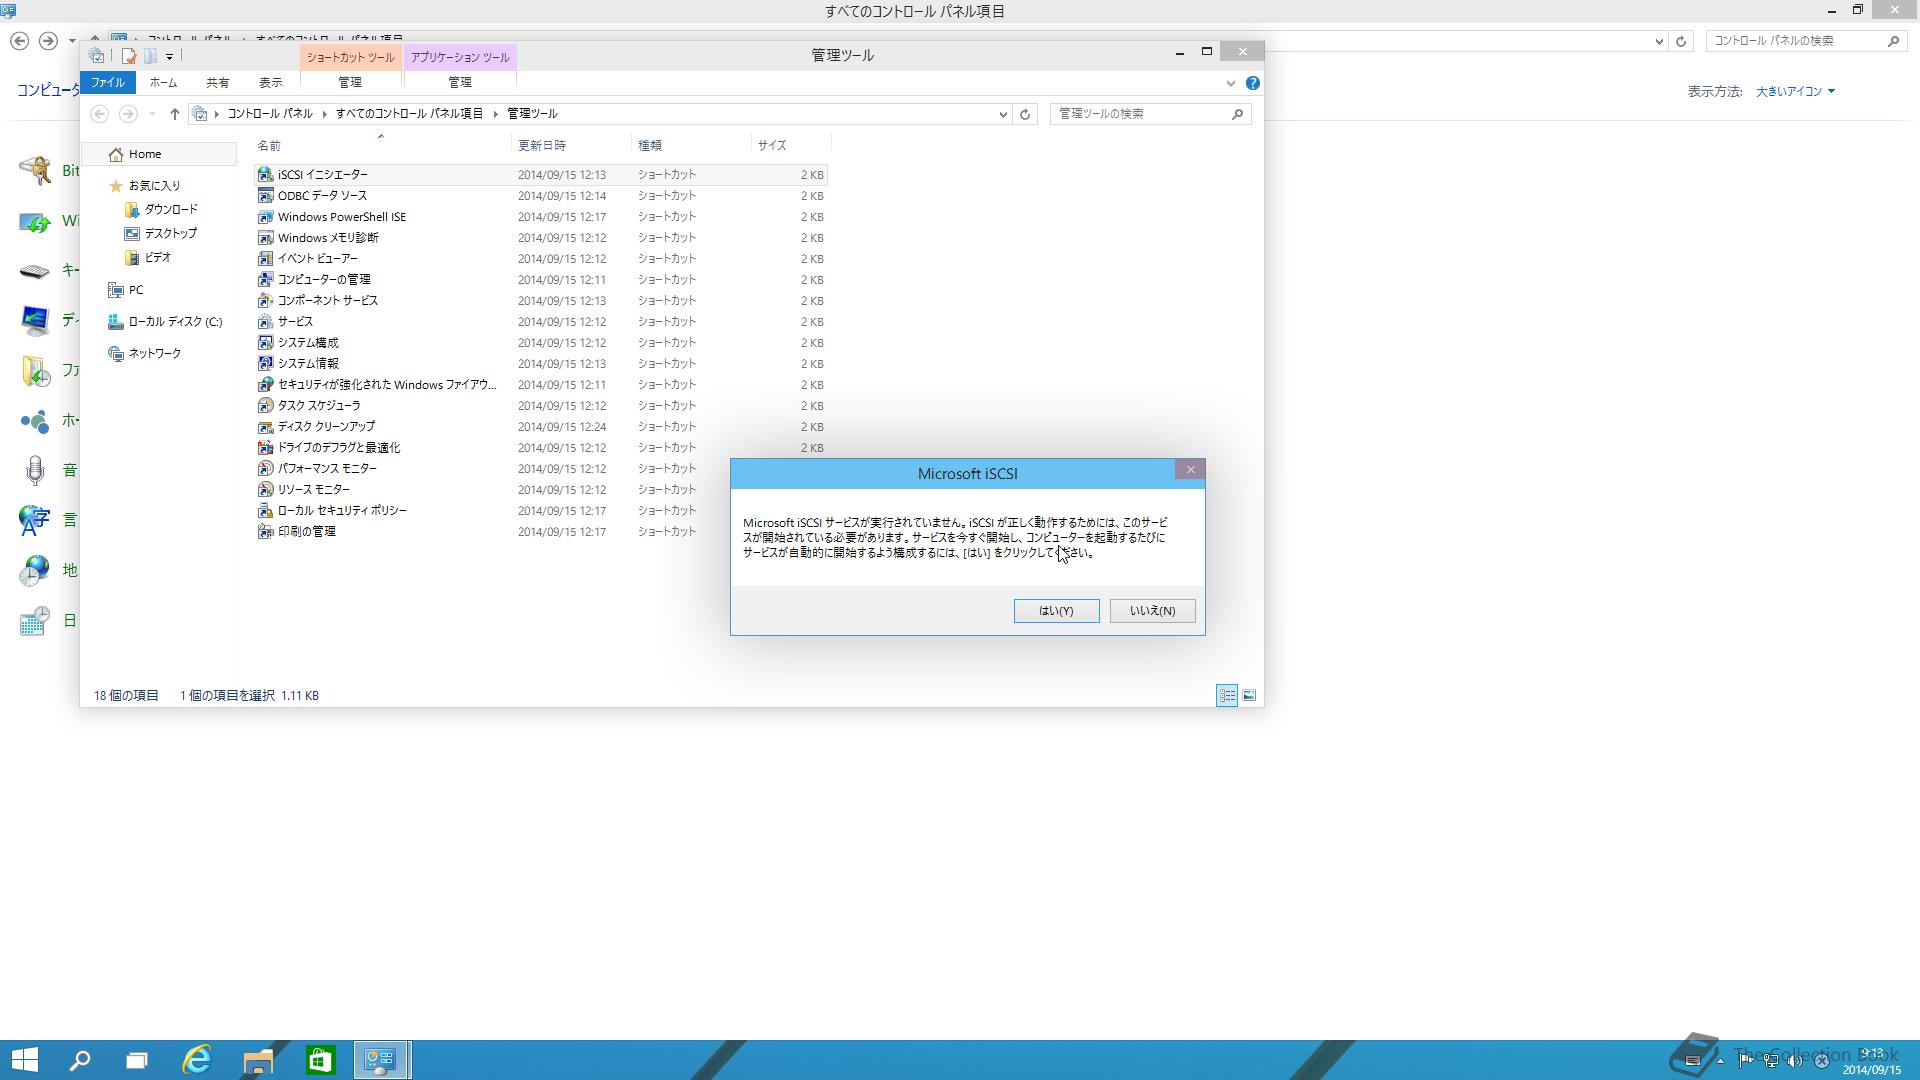Viewport: 1920px width, 1080px height.
Task: Select the システム構成 icon
Action: 265,342
